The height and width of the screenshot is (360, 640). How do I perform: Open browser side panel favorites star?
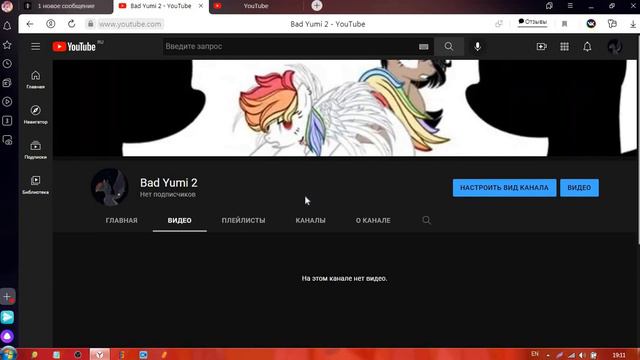click(x=7, y=45)
